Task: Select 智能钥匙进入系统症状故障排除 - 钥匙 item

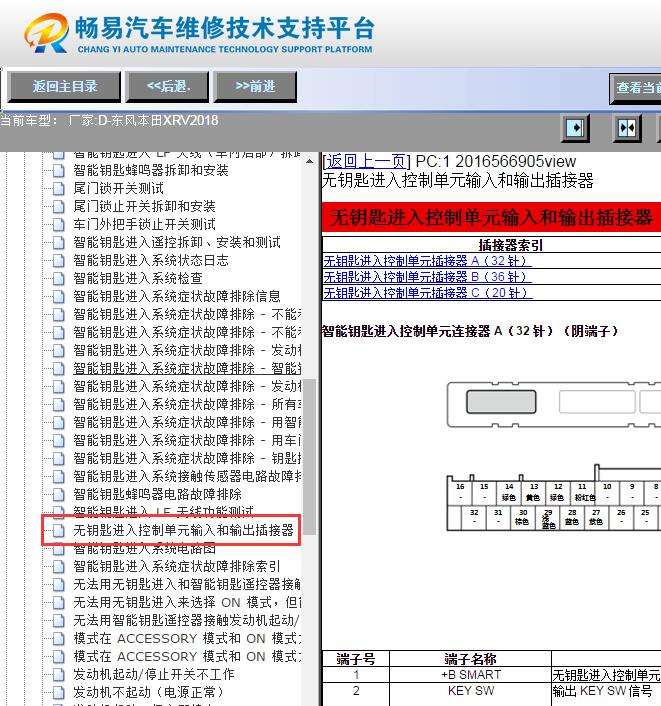Action: point(187,458)
